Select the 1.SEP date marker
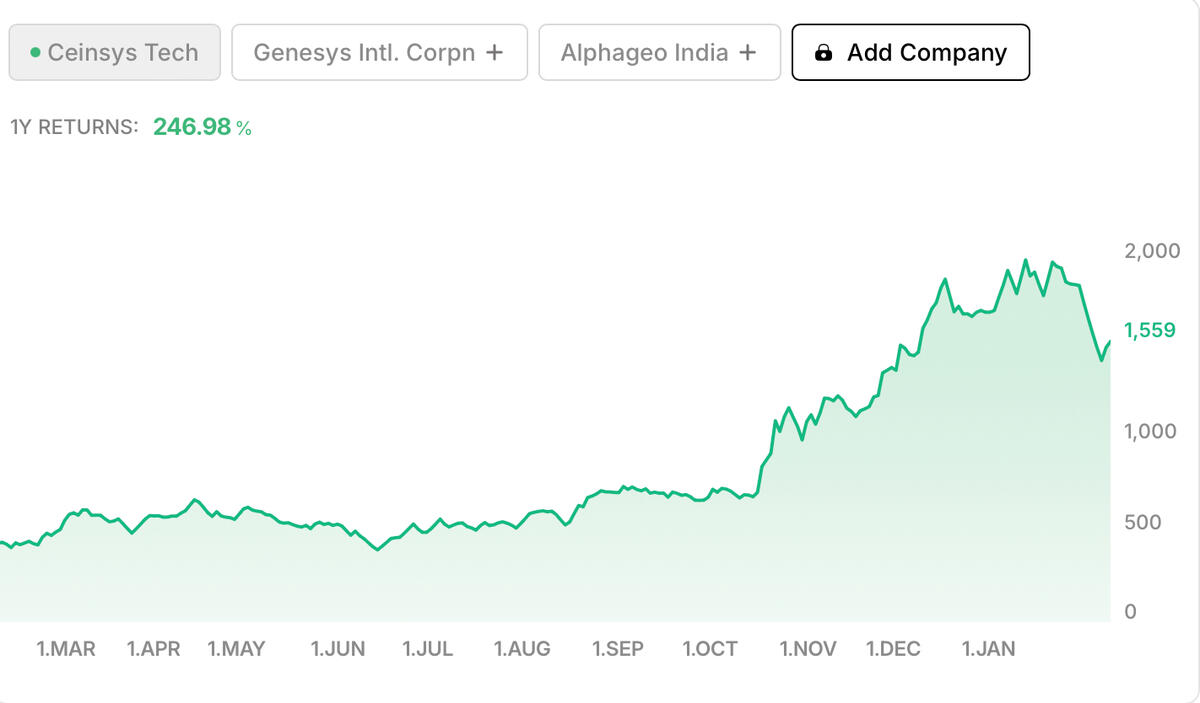The height and width of the screenshot is (703, 1200). [x=618, y=649]
